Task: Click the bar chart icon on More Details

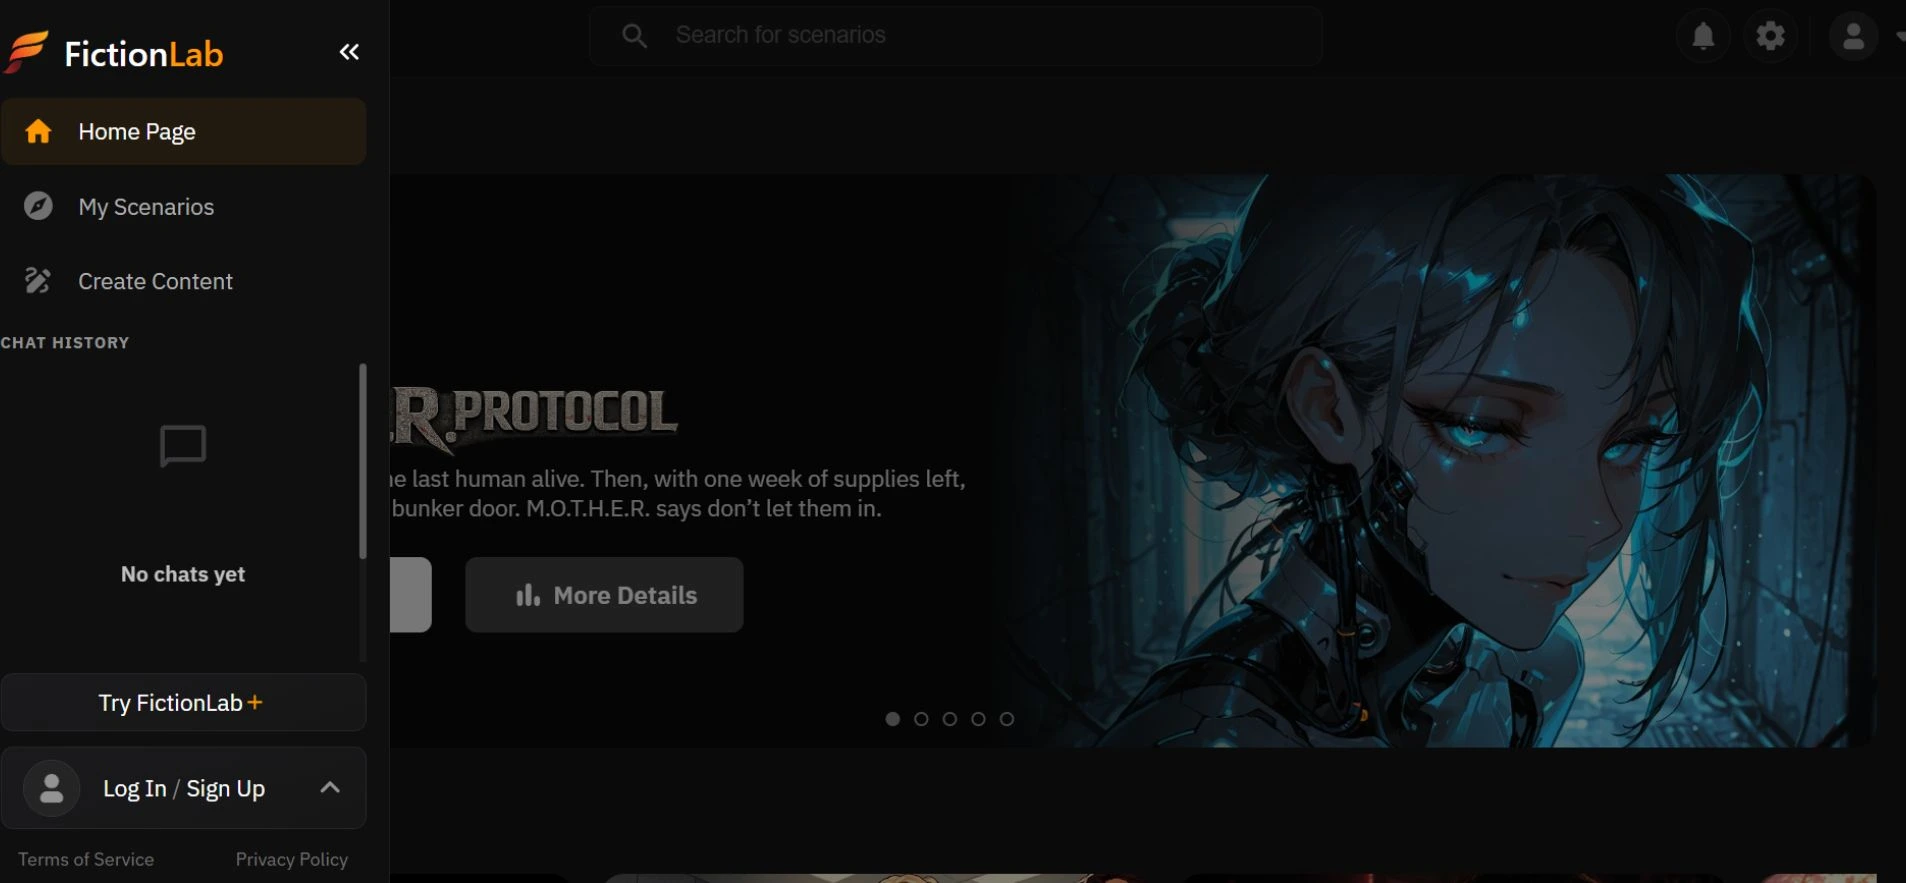Action: pos(528,595)
